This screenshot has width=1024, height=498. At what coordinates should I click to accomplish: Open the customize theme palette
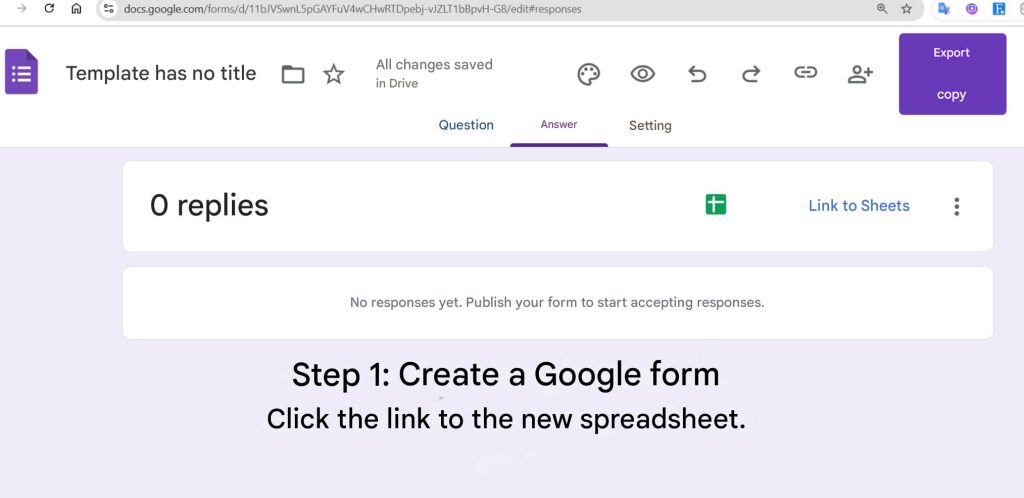[x=589, y=74]
